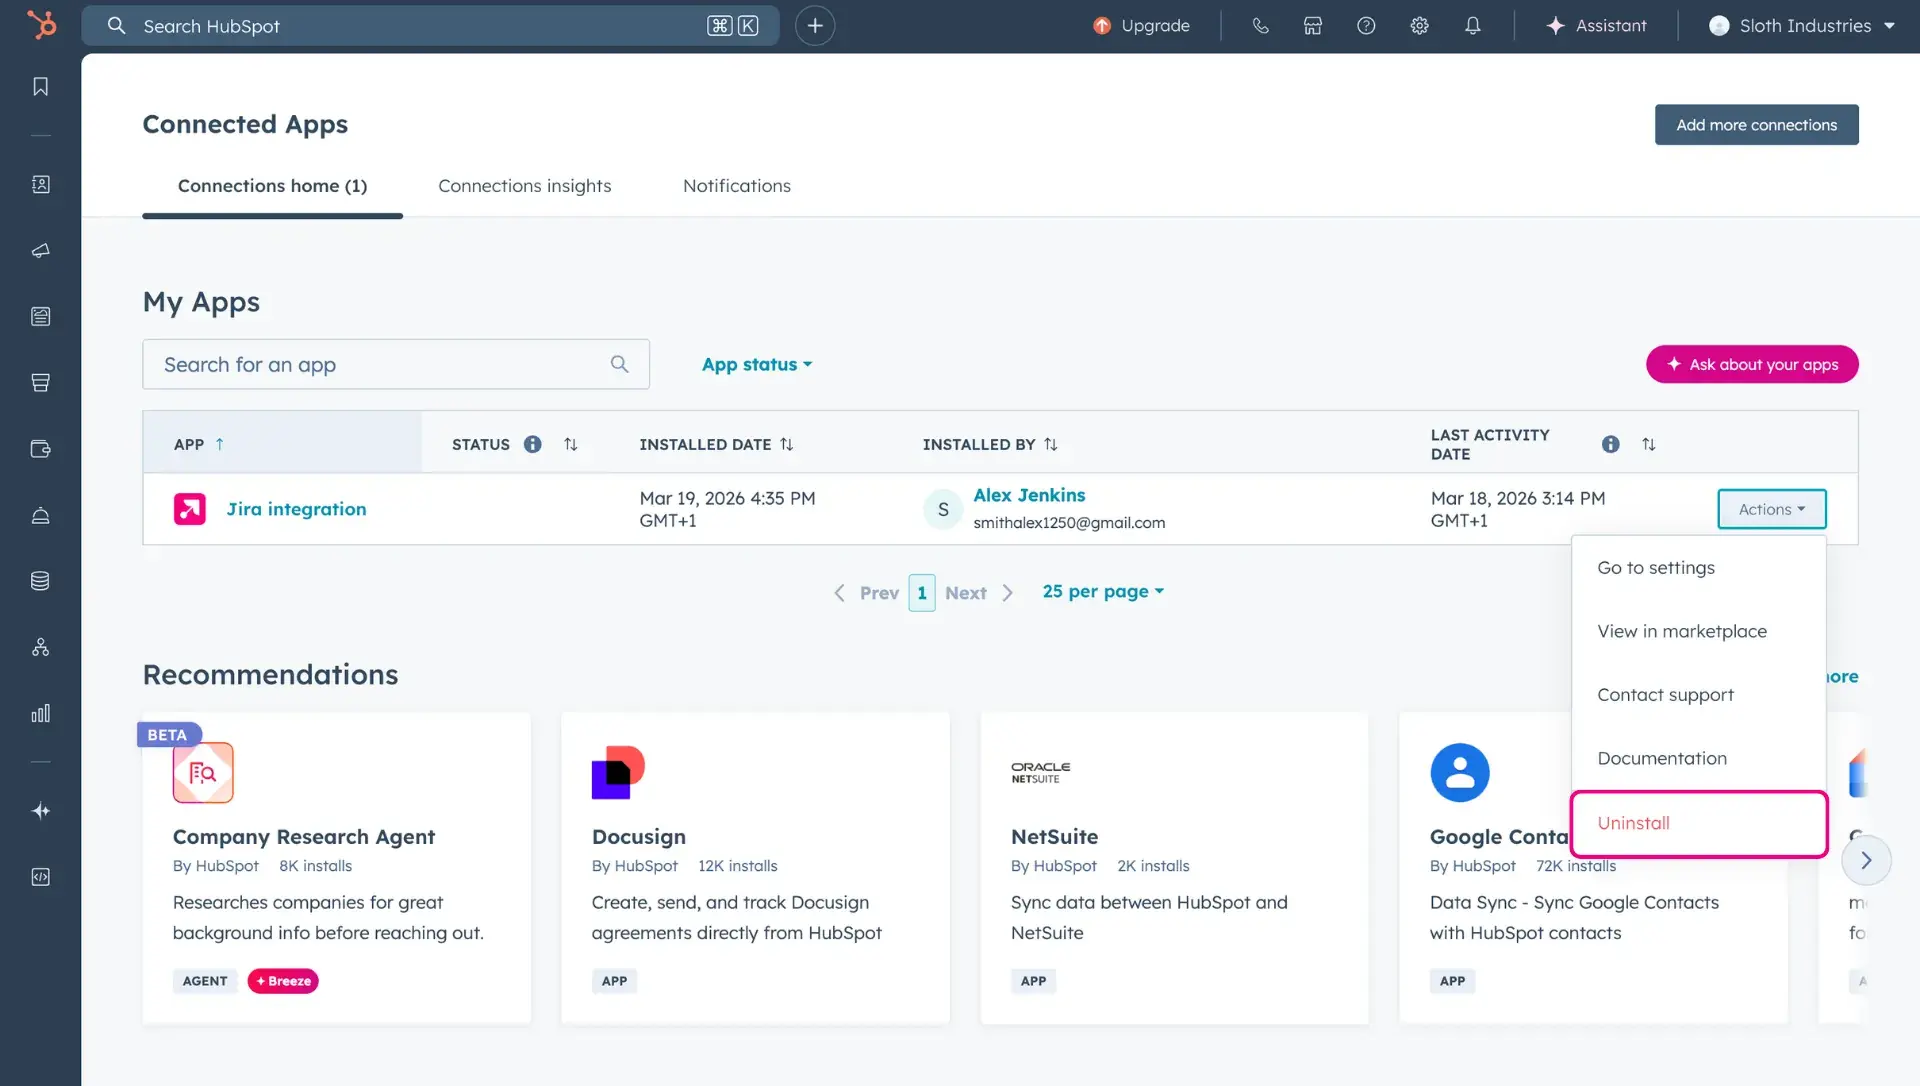Click the Search for an app field

380,364
